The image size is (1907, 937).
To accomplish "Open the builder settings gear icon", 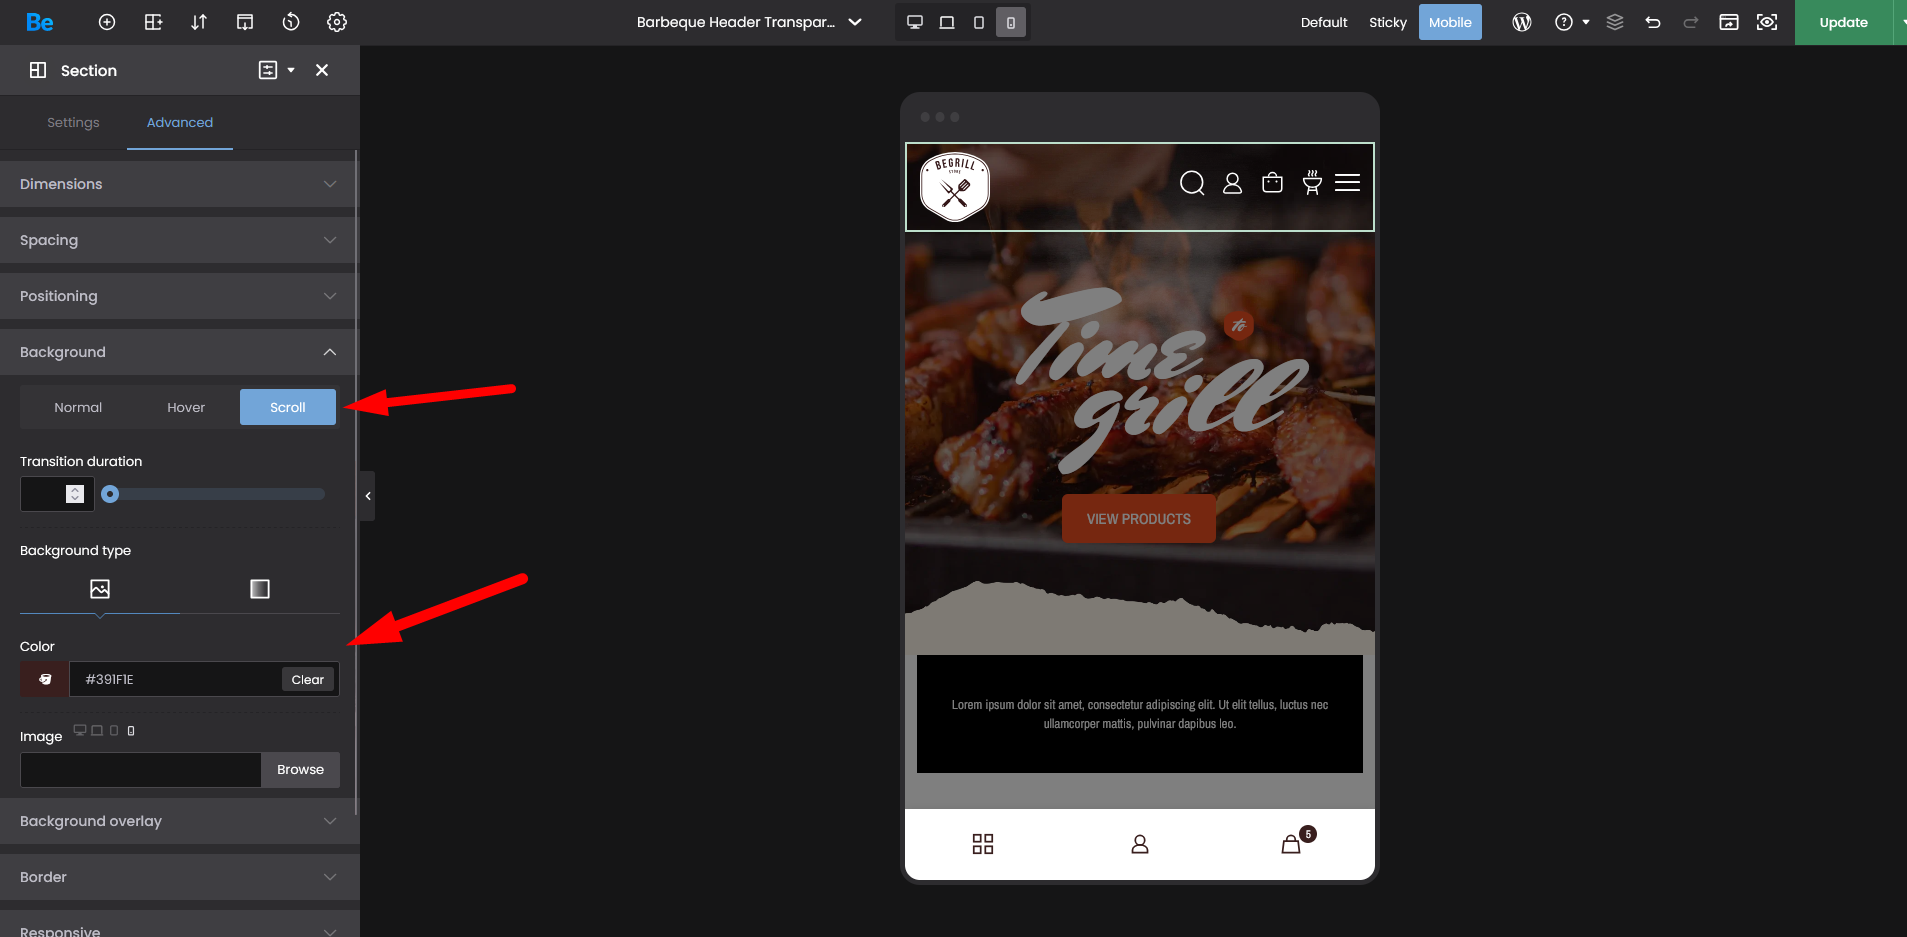I will click(x=337, y=22).
